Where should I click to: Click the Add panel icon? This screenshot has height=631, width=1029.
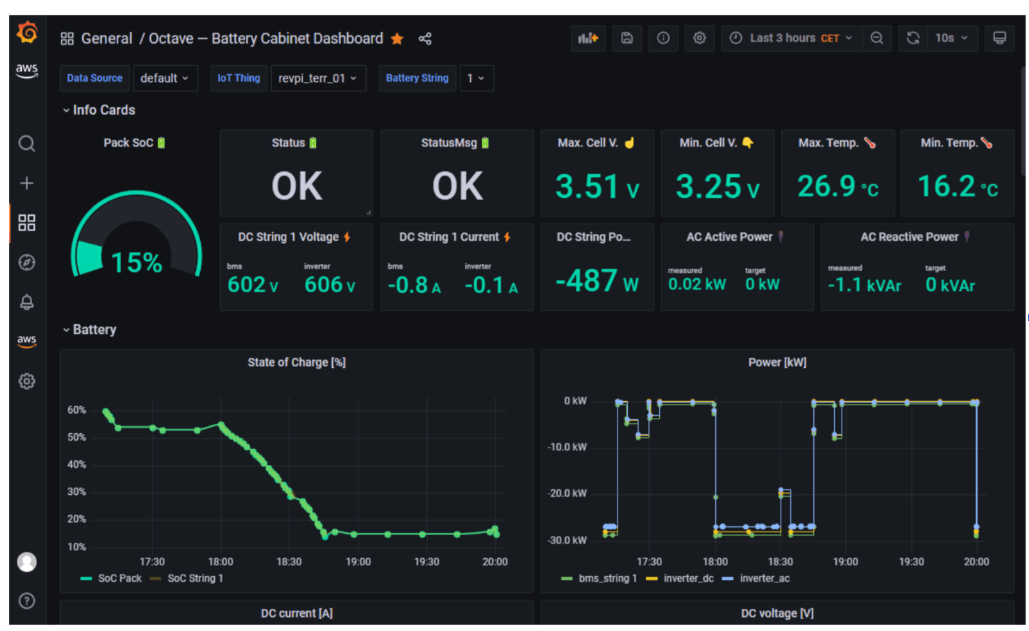pyautogui.click(x=587, y=38)
